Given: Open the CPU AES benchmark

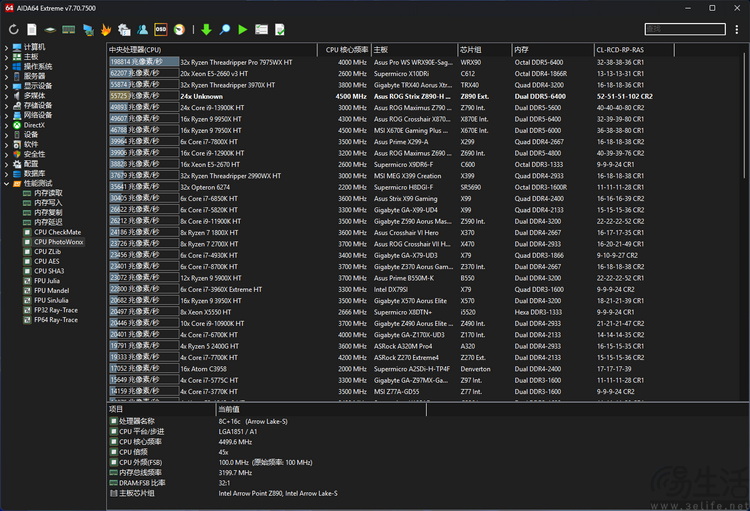Looking at the screenshot, I should 46,261.
